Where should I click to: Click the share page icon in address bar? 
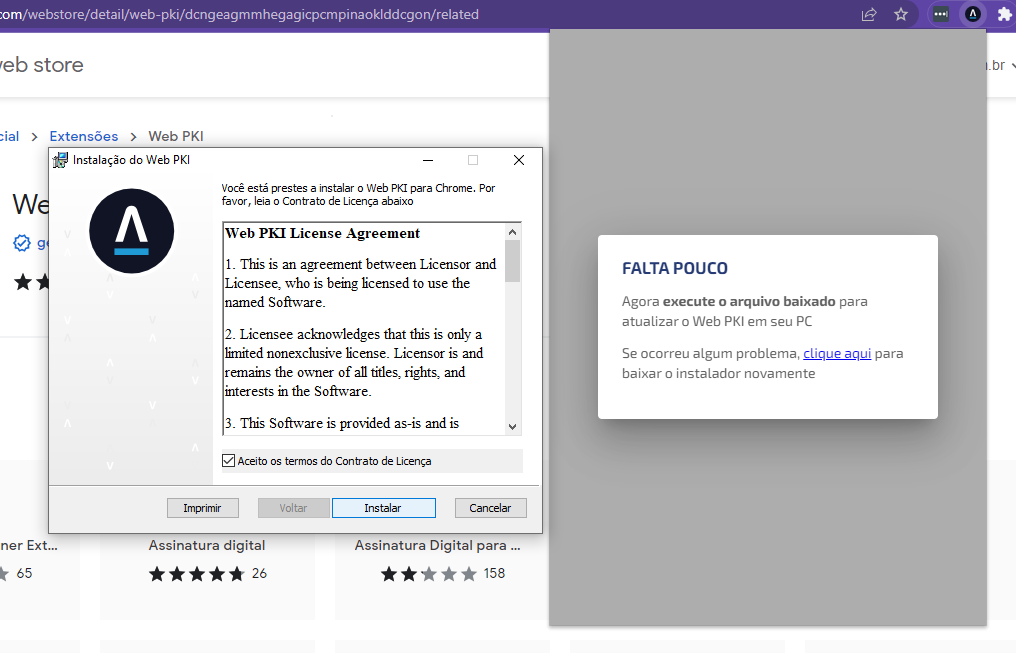click(869, 14)
